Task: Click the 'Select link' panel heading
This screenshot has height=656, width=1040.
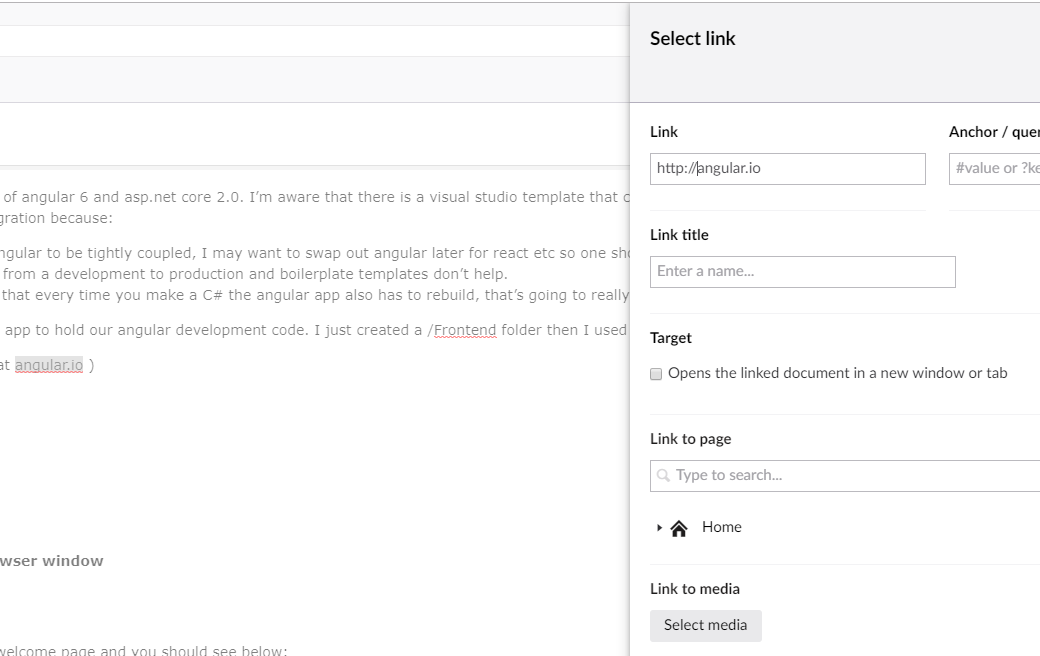Action: pyautogui.click(x=692, y=39)
